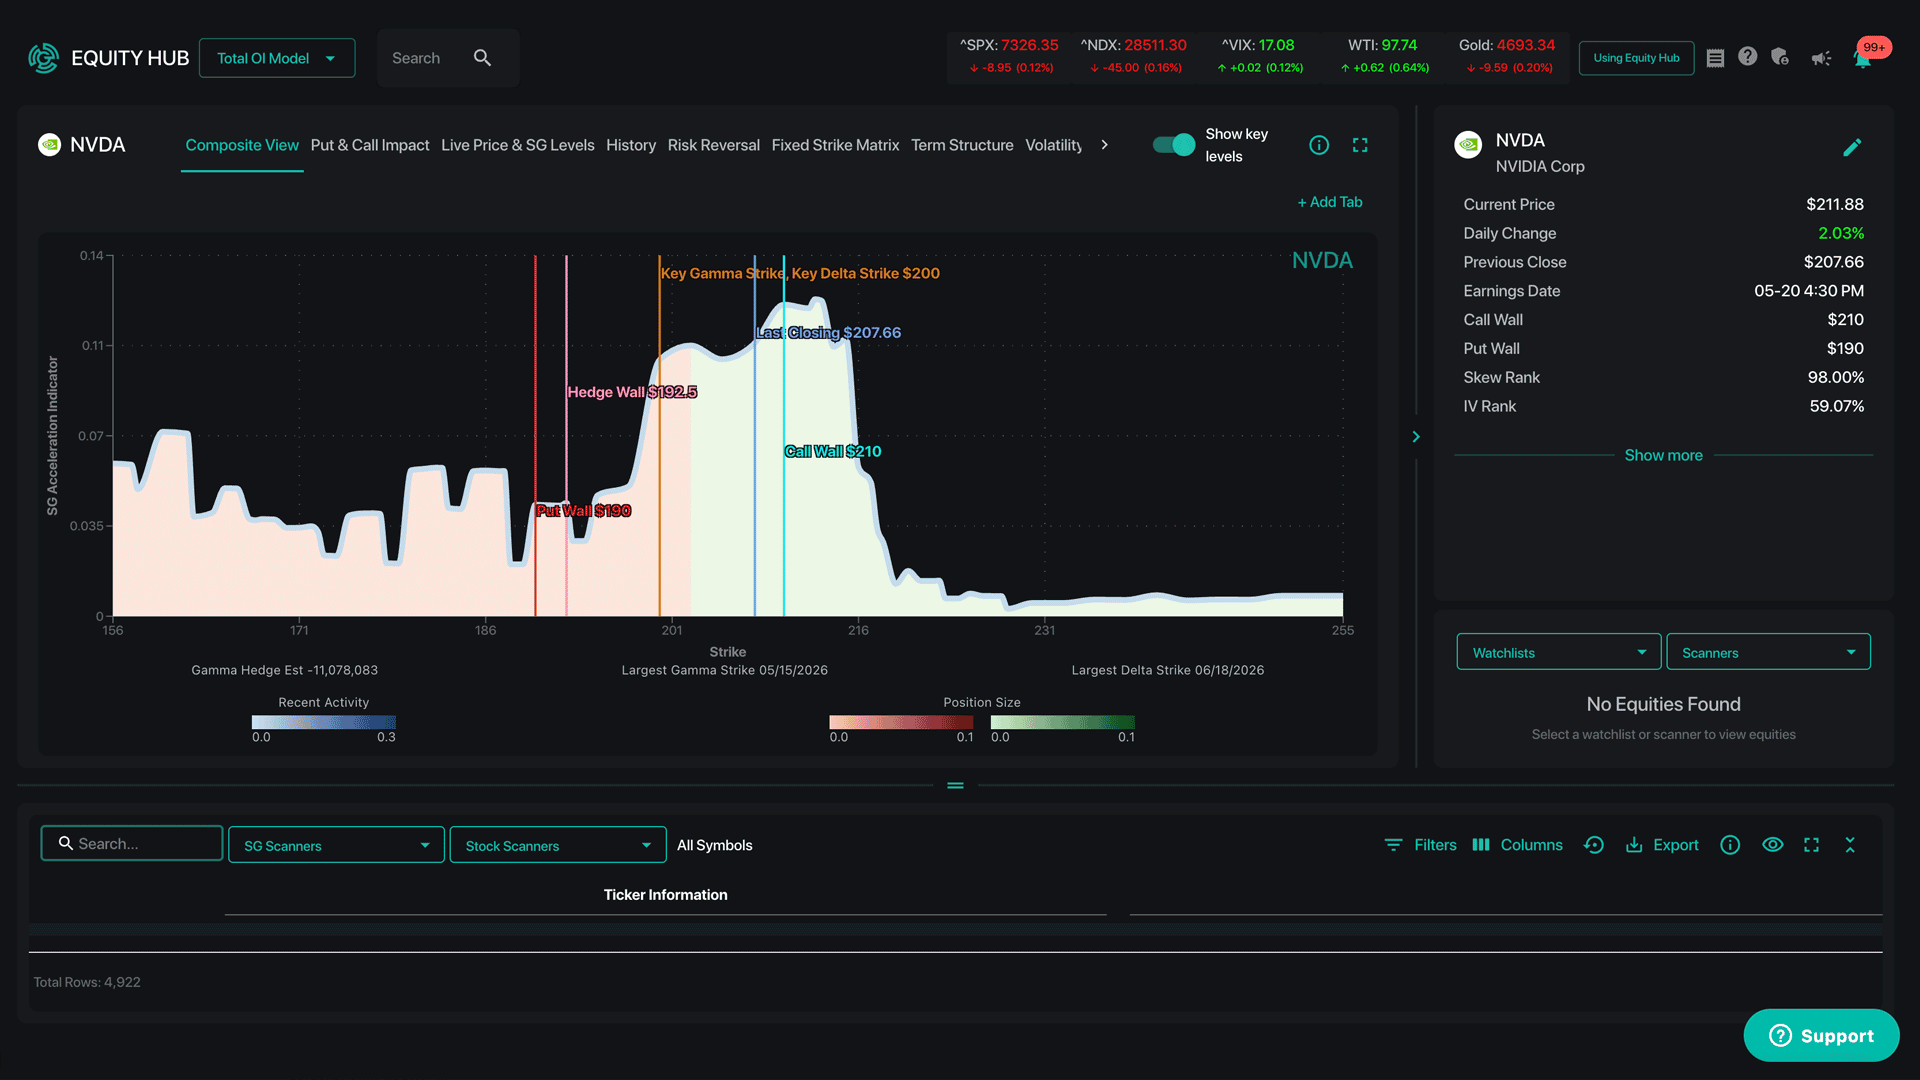Click the ^SPX index ticker quote
The height and width of the screenshot is (1080, 1920).
[1009, 56]
